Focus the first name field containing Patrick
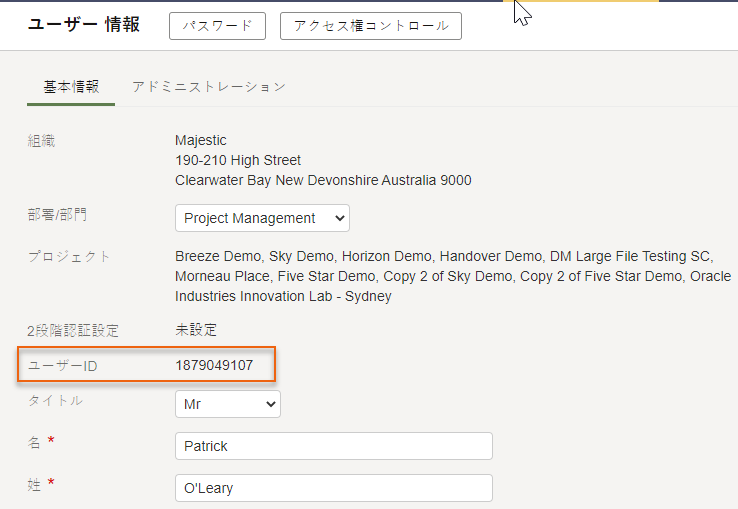The height and width of the screenshot is (509, 738). [x=334, y=446]
